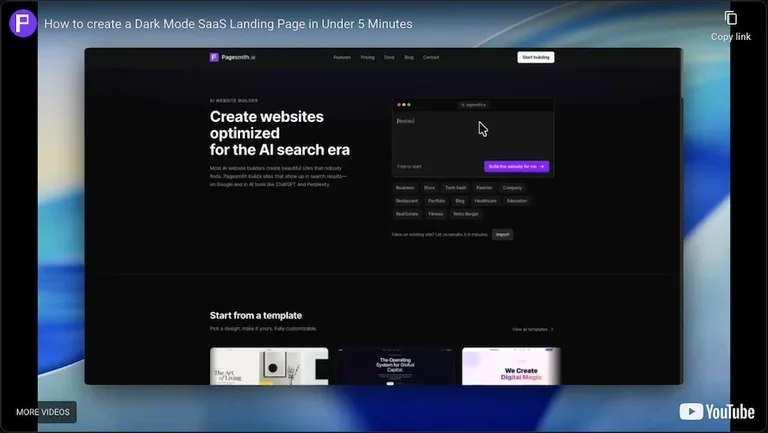Click the pagesmith.ai address bar in mock browser
The width and height of the screenshot is (768, 433).
473,105
